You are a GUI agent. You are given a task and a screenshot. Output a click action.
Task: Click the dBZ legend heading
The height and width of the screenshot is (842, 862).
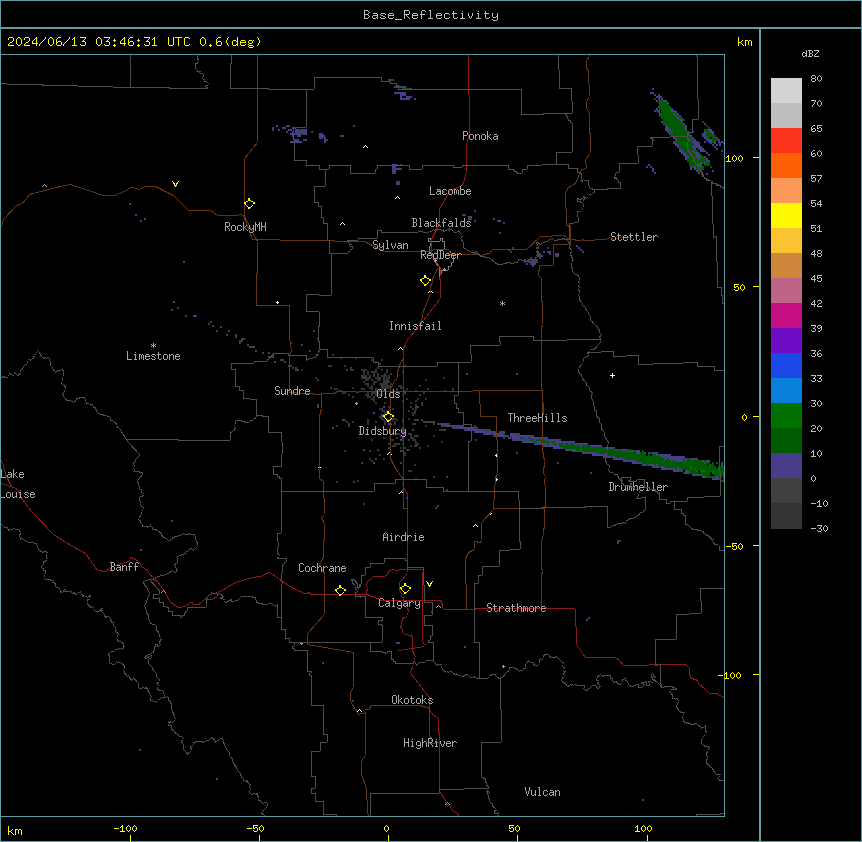(810, 53)
